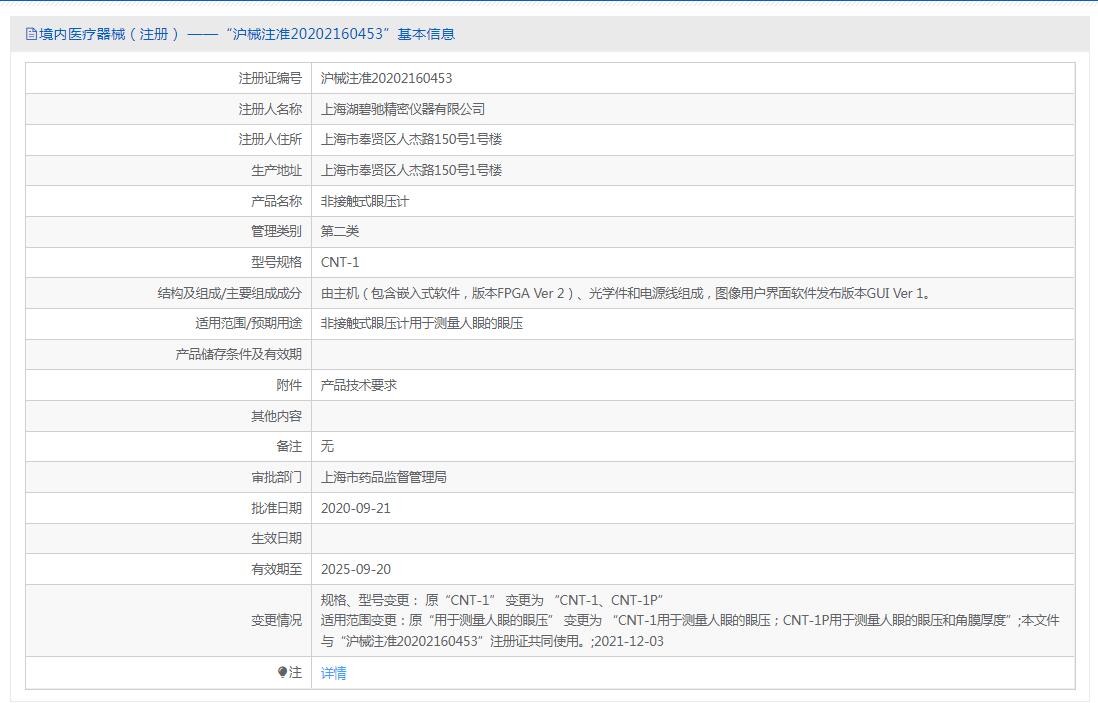This screenshot has height=703, width=1098.
Task: Click the 其他内容 row label
Action: click(x=277, y=416)
